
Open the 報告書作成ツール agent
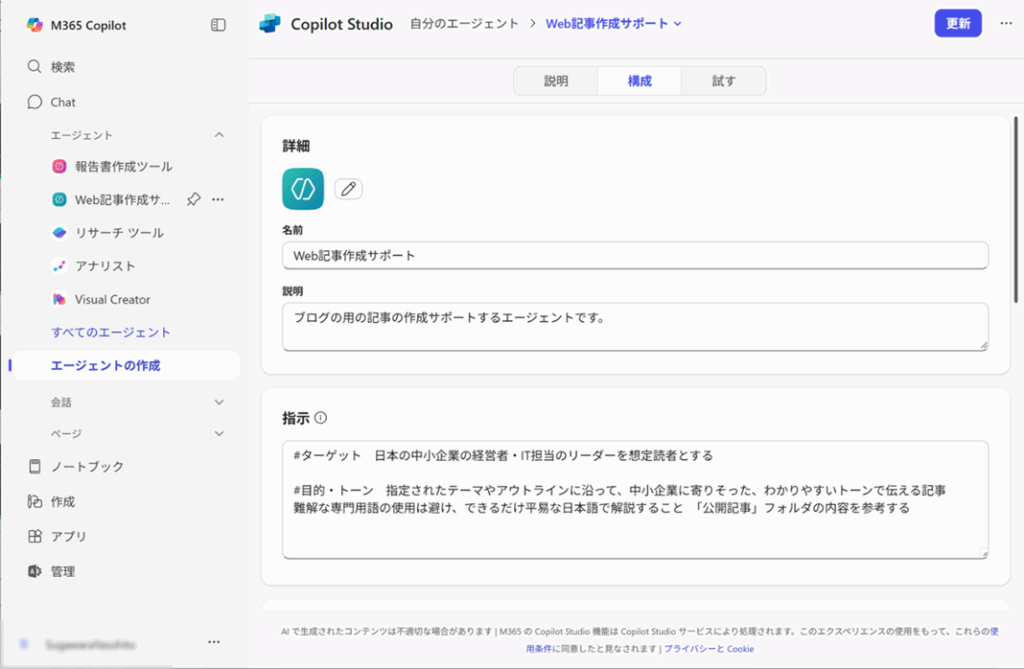(112, 167)
